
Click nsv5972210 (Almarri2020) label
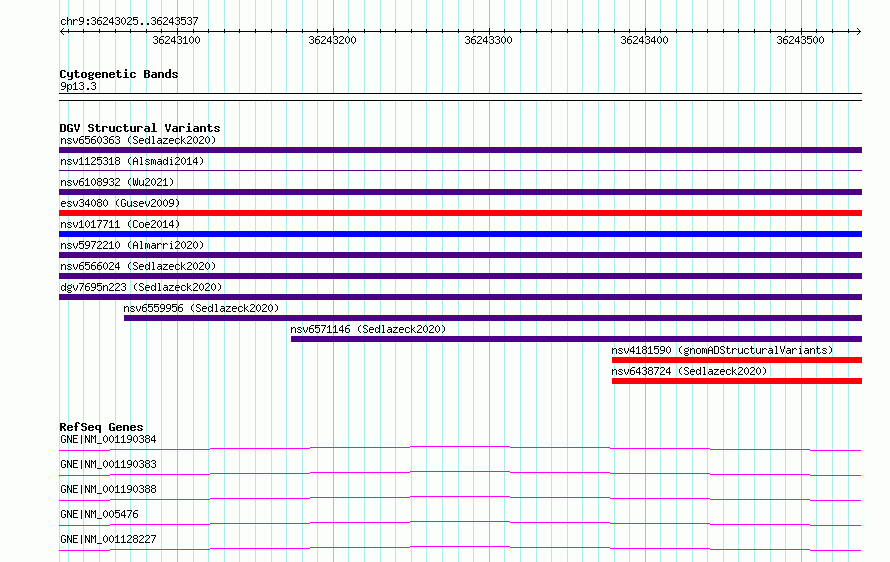click(132, 245)
